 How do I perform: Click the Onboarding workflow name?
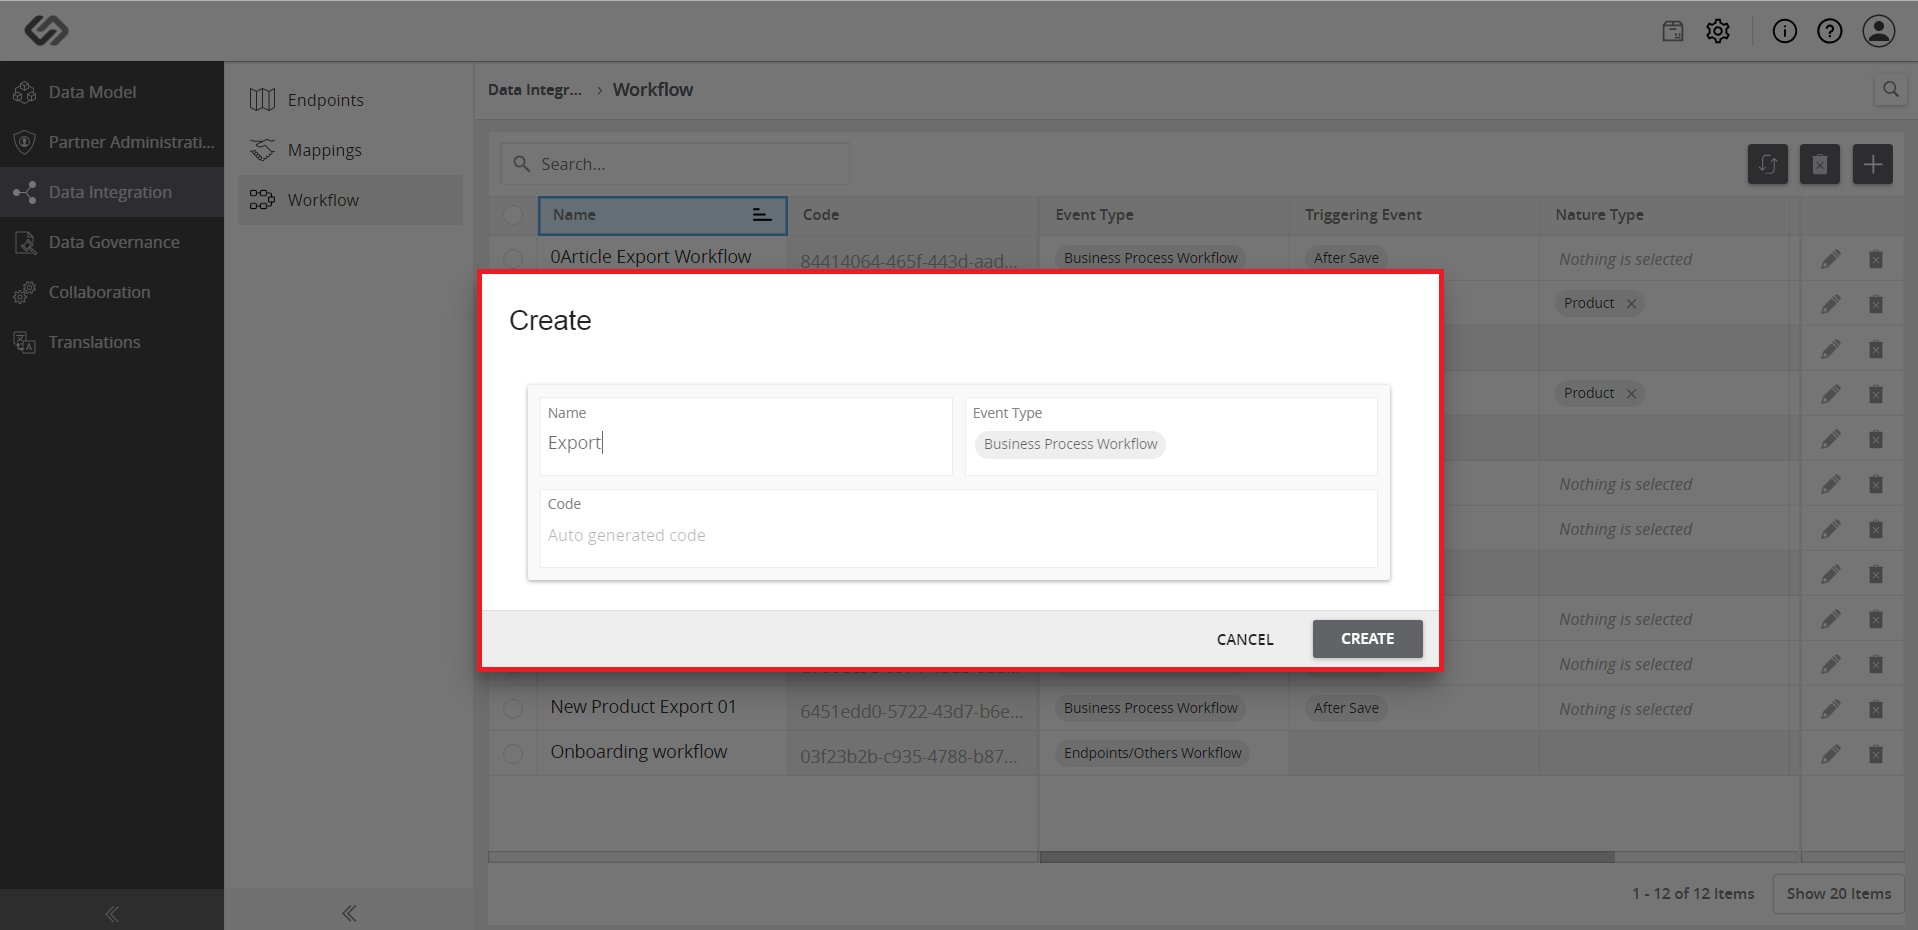639,752
